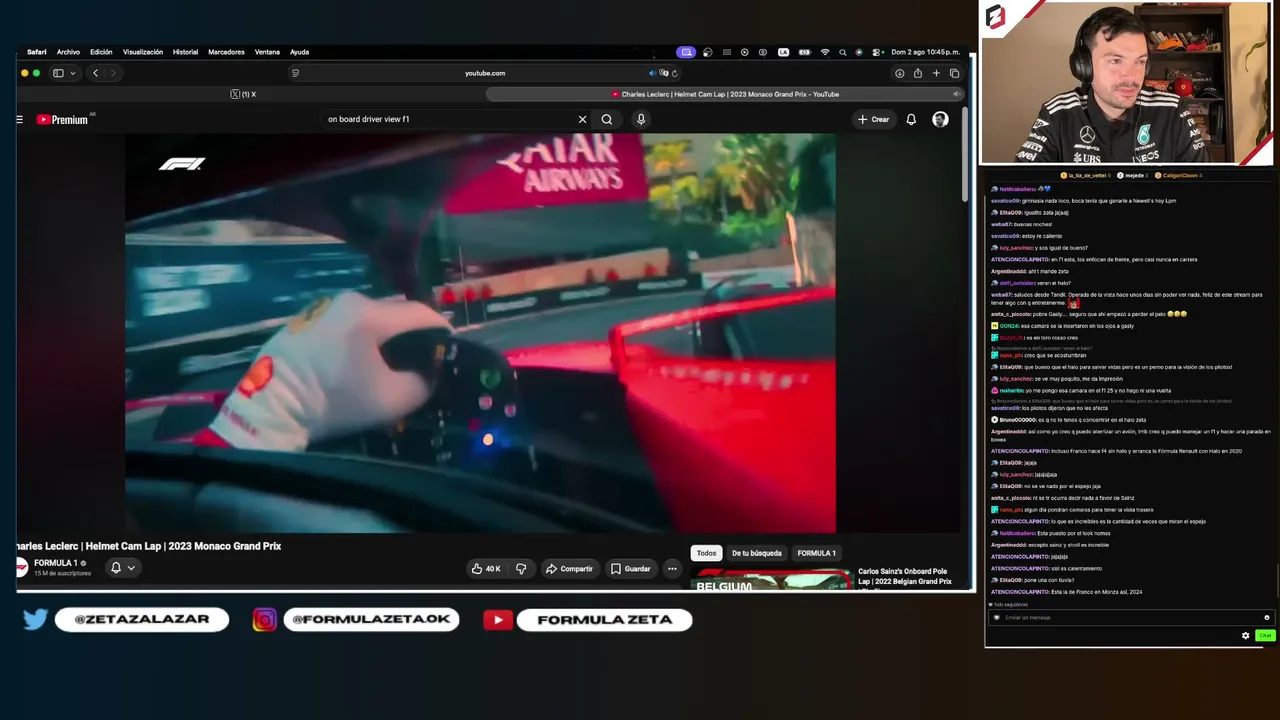This screenshot has height=720, width=1280.
Task: Open a new Safari tab
Action: point(936,73)
